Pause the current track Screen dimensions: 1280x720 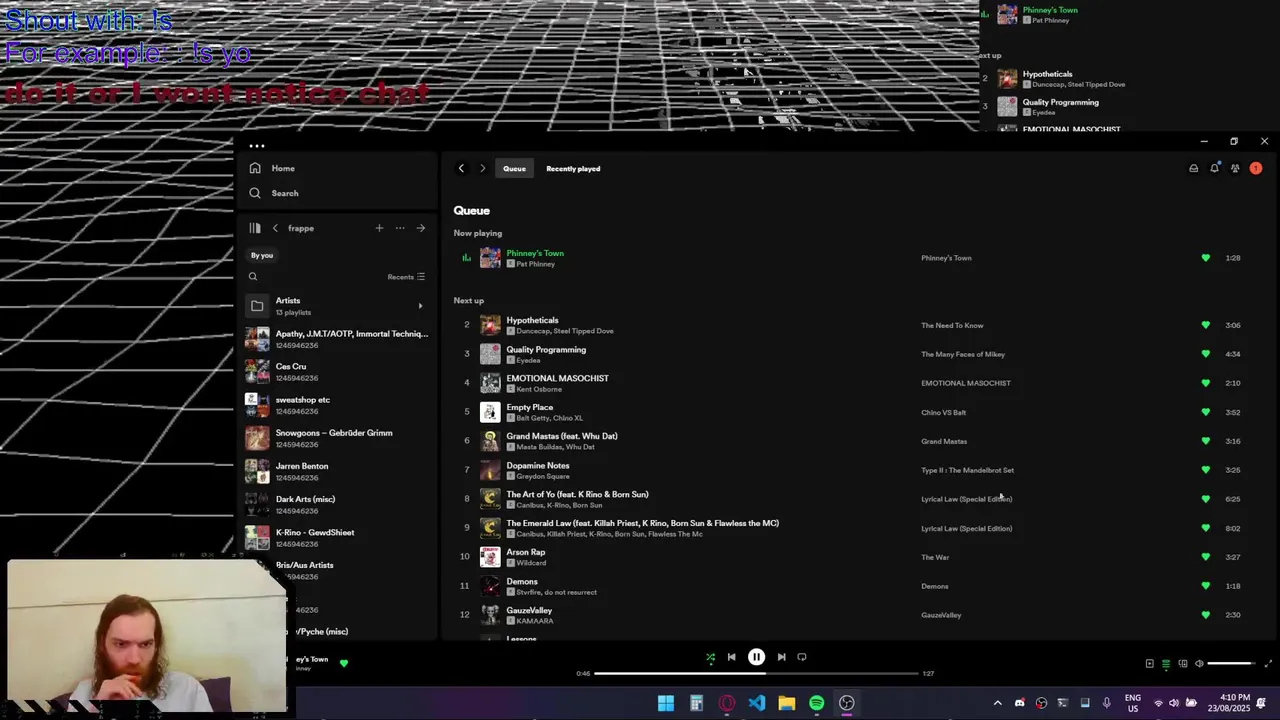756,657
